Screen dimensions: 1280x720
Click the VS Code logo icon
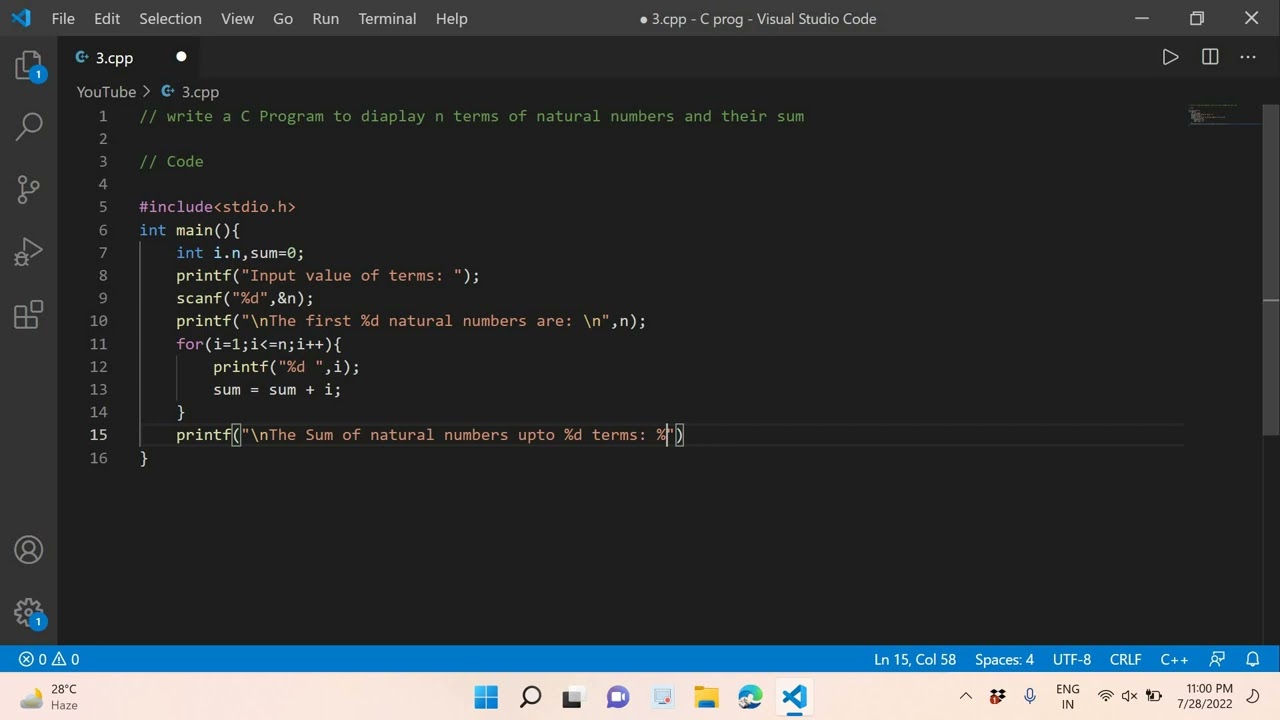(21, 18)
